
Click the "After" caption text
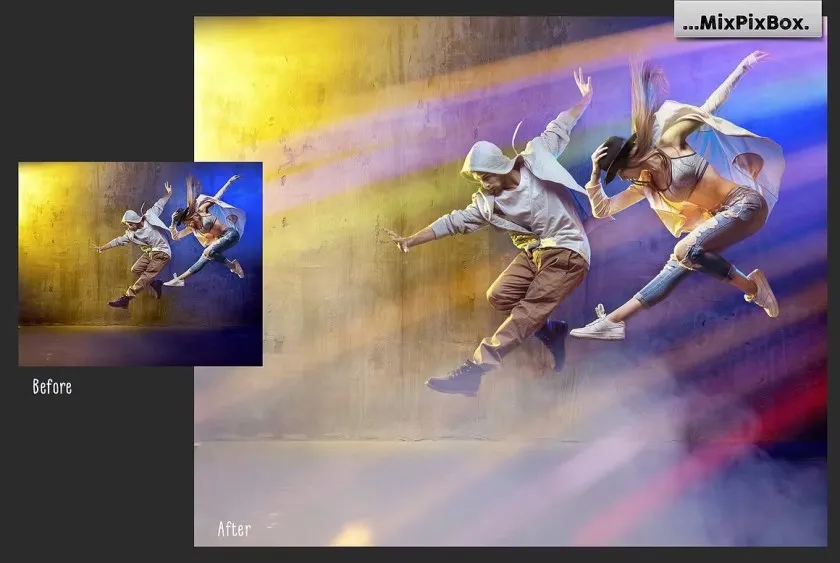coord(234,529)
